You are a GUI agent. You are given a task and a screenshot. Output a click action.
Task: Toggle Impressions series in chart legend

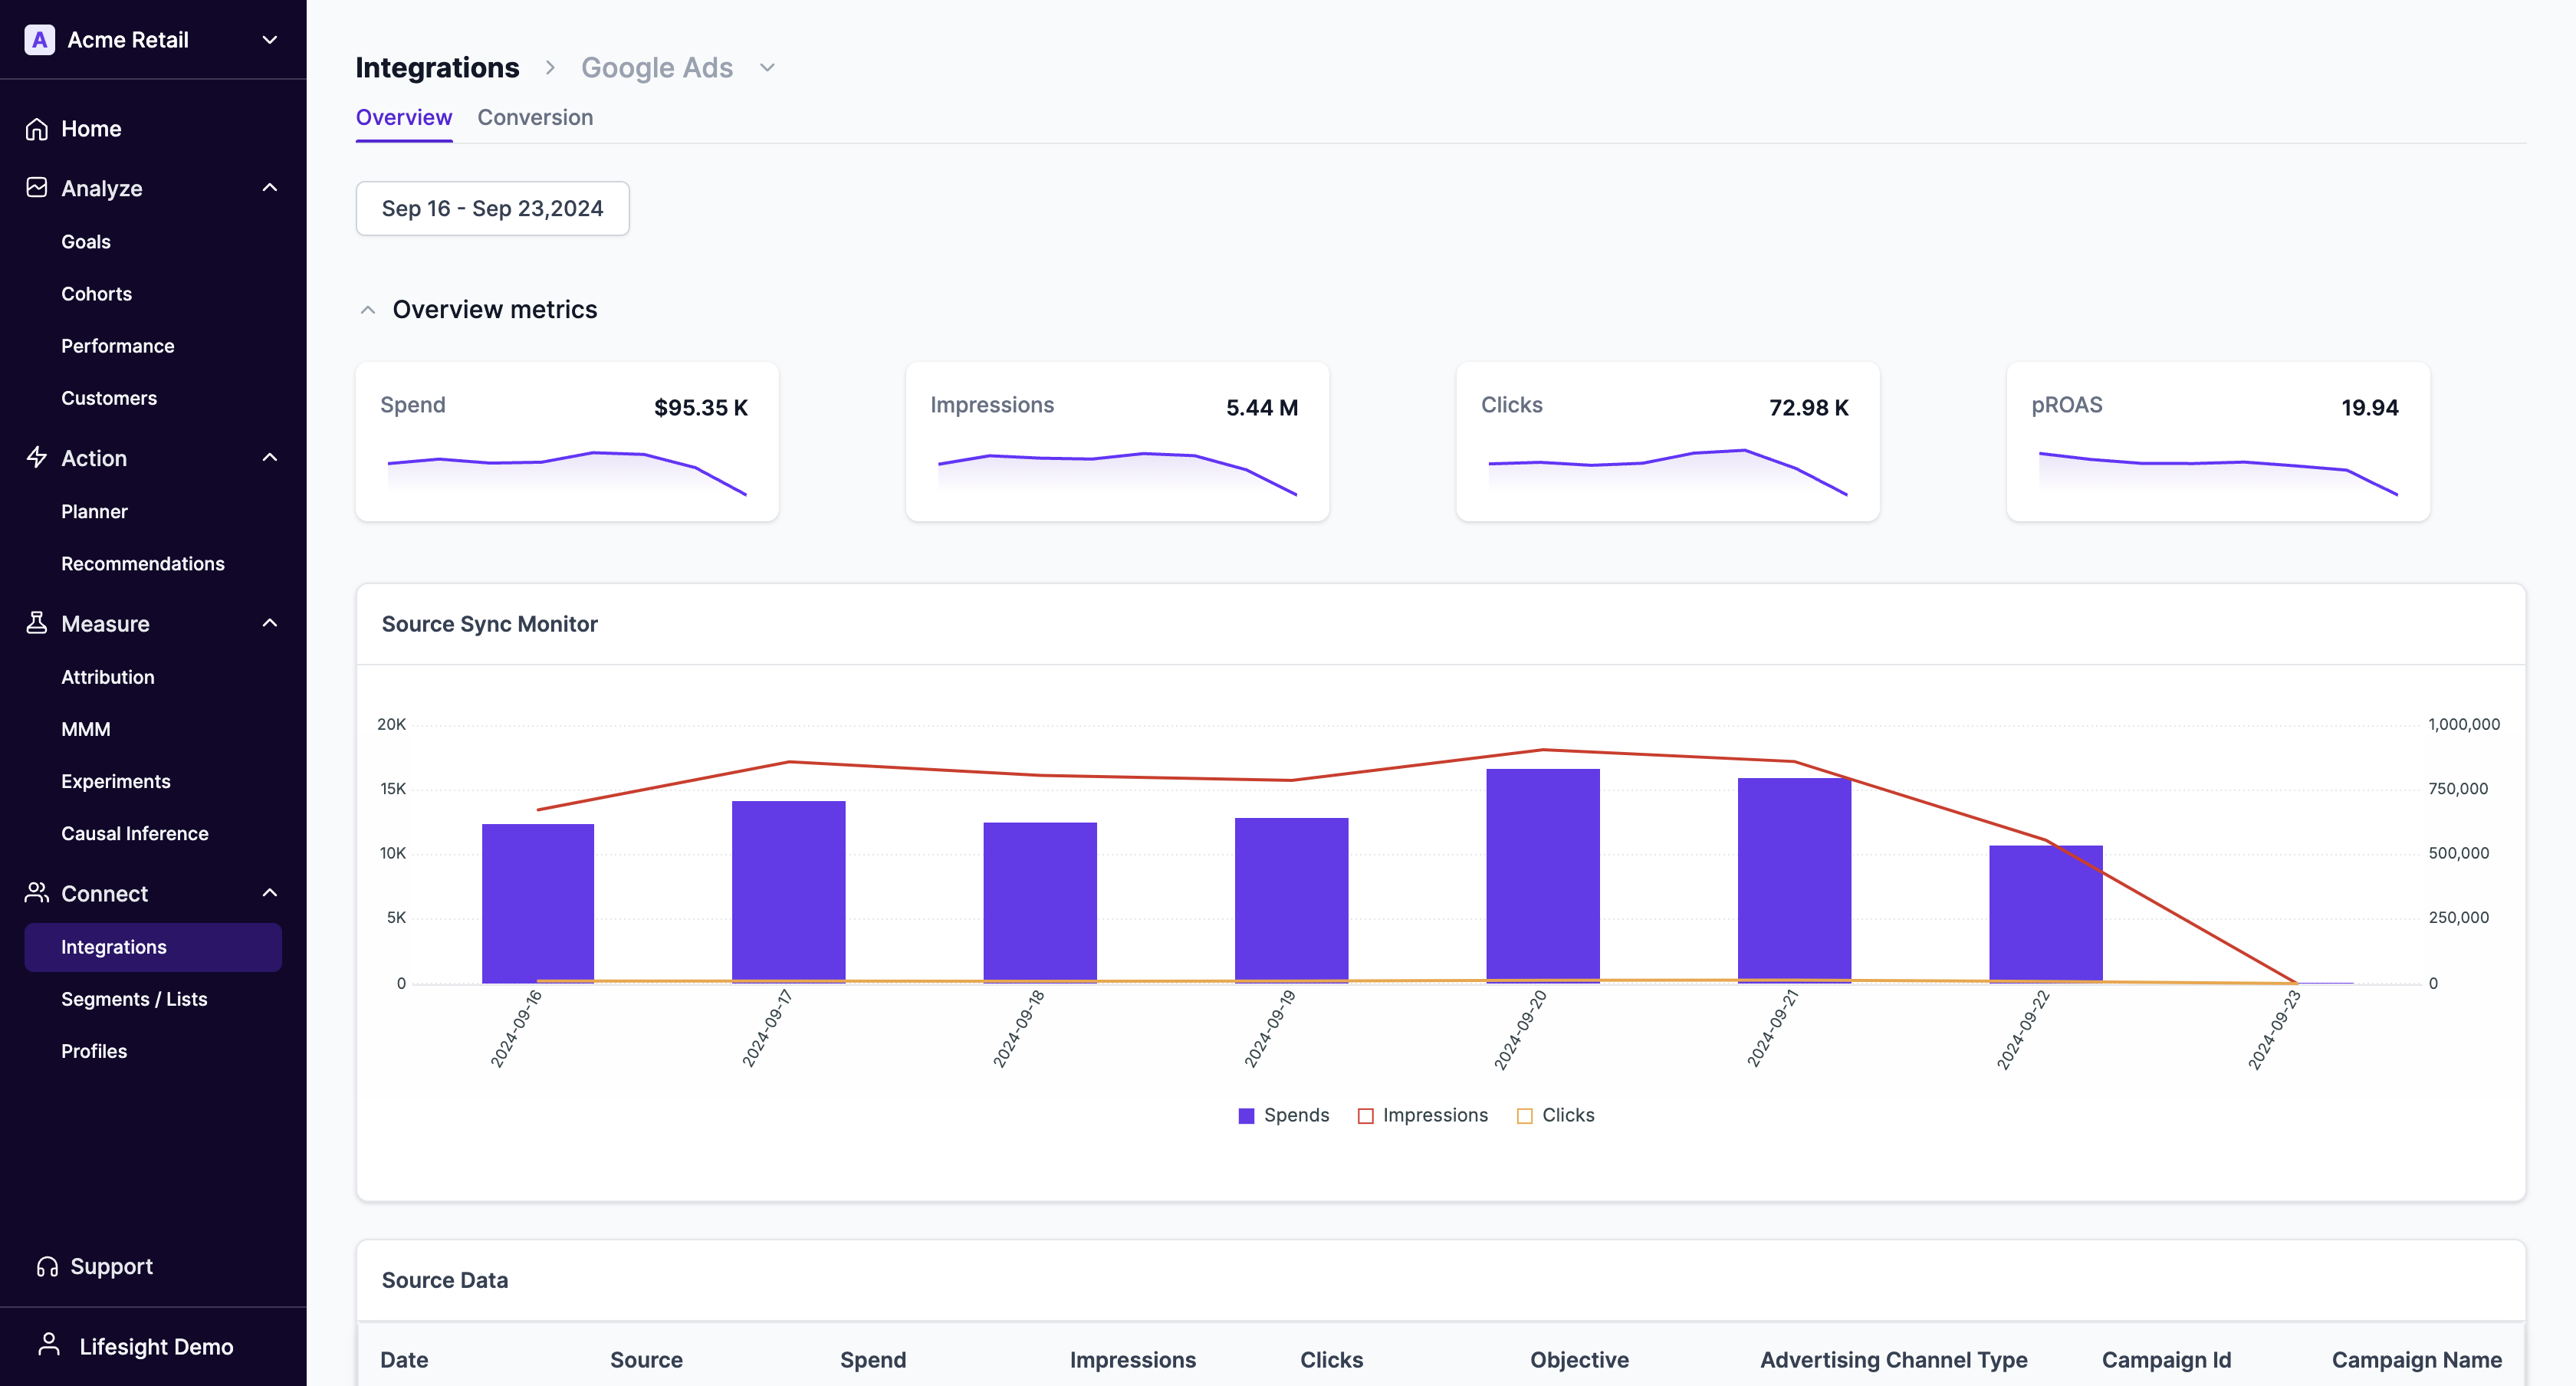click(x=1422, y=1115)
